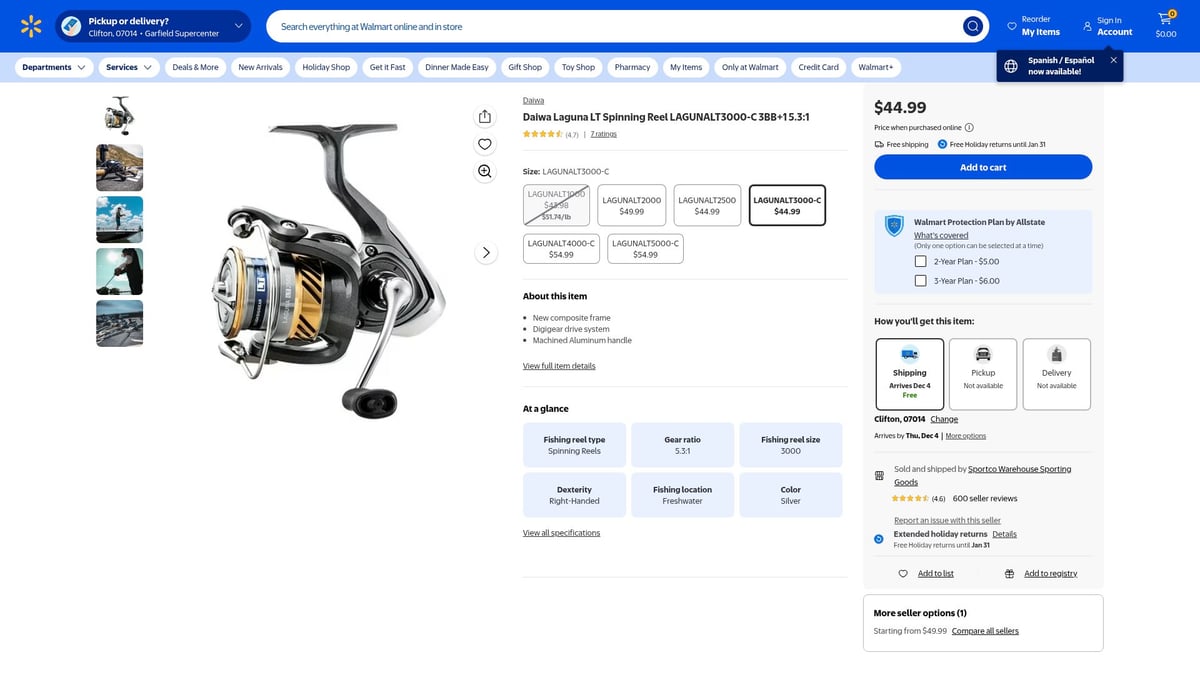Open the cart via the cart icon
Screen dimensions: 1200x675
point(1164,20)
